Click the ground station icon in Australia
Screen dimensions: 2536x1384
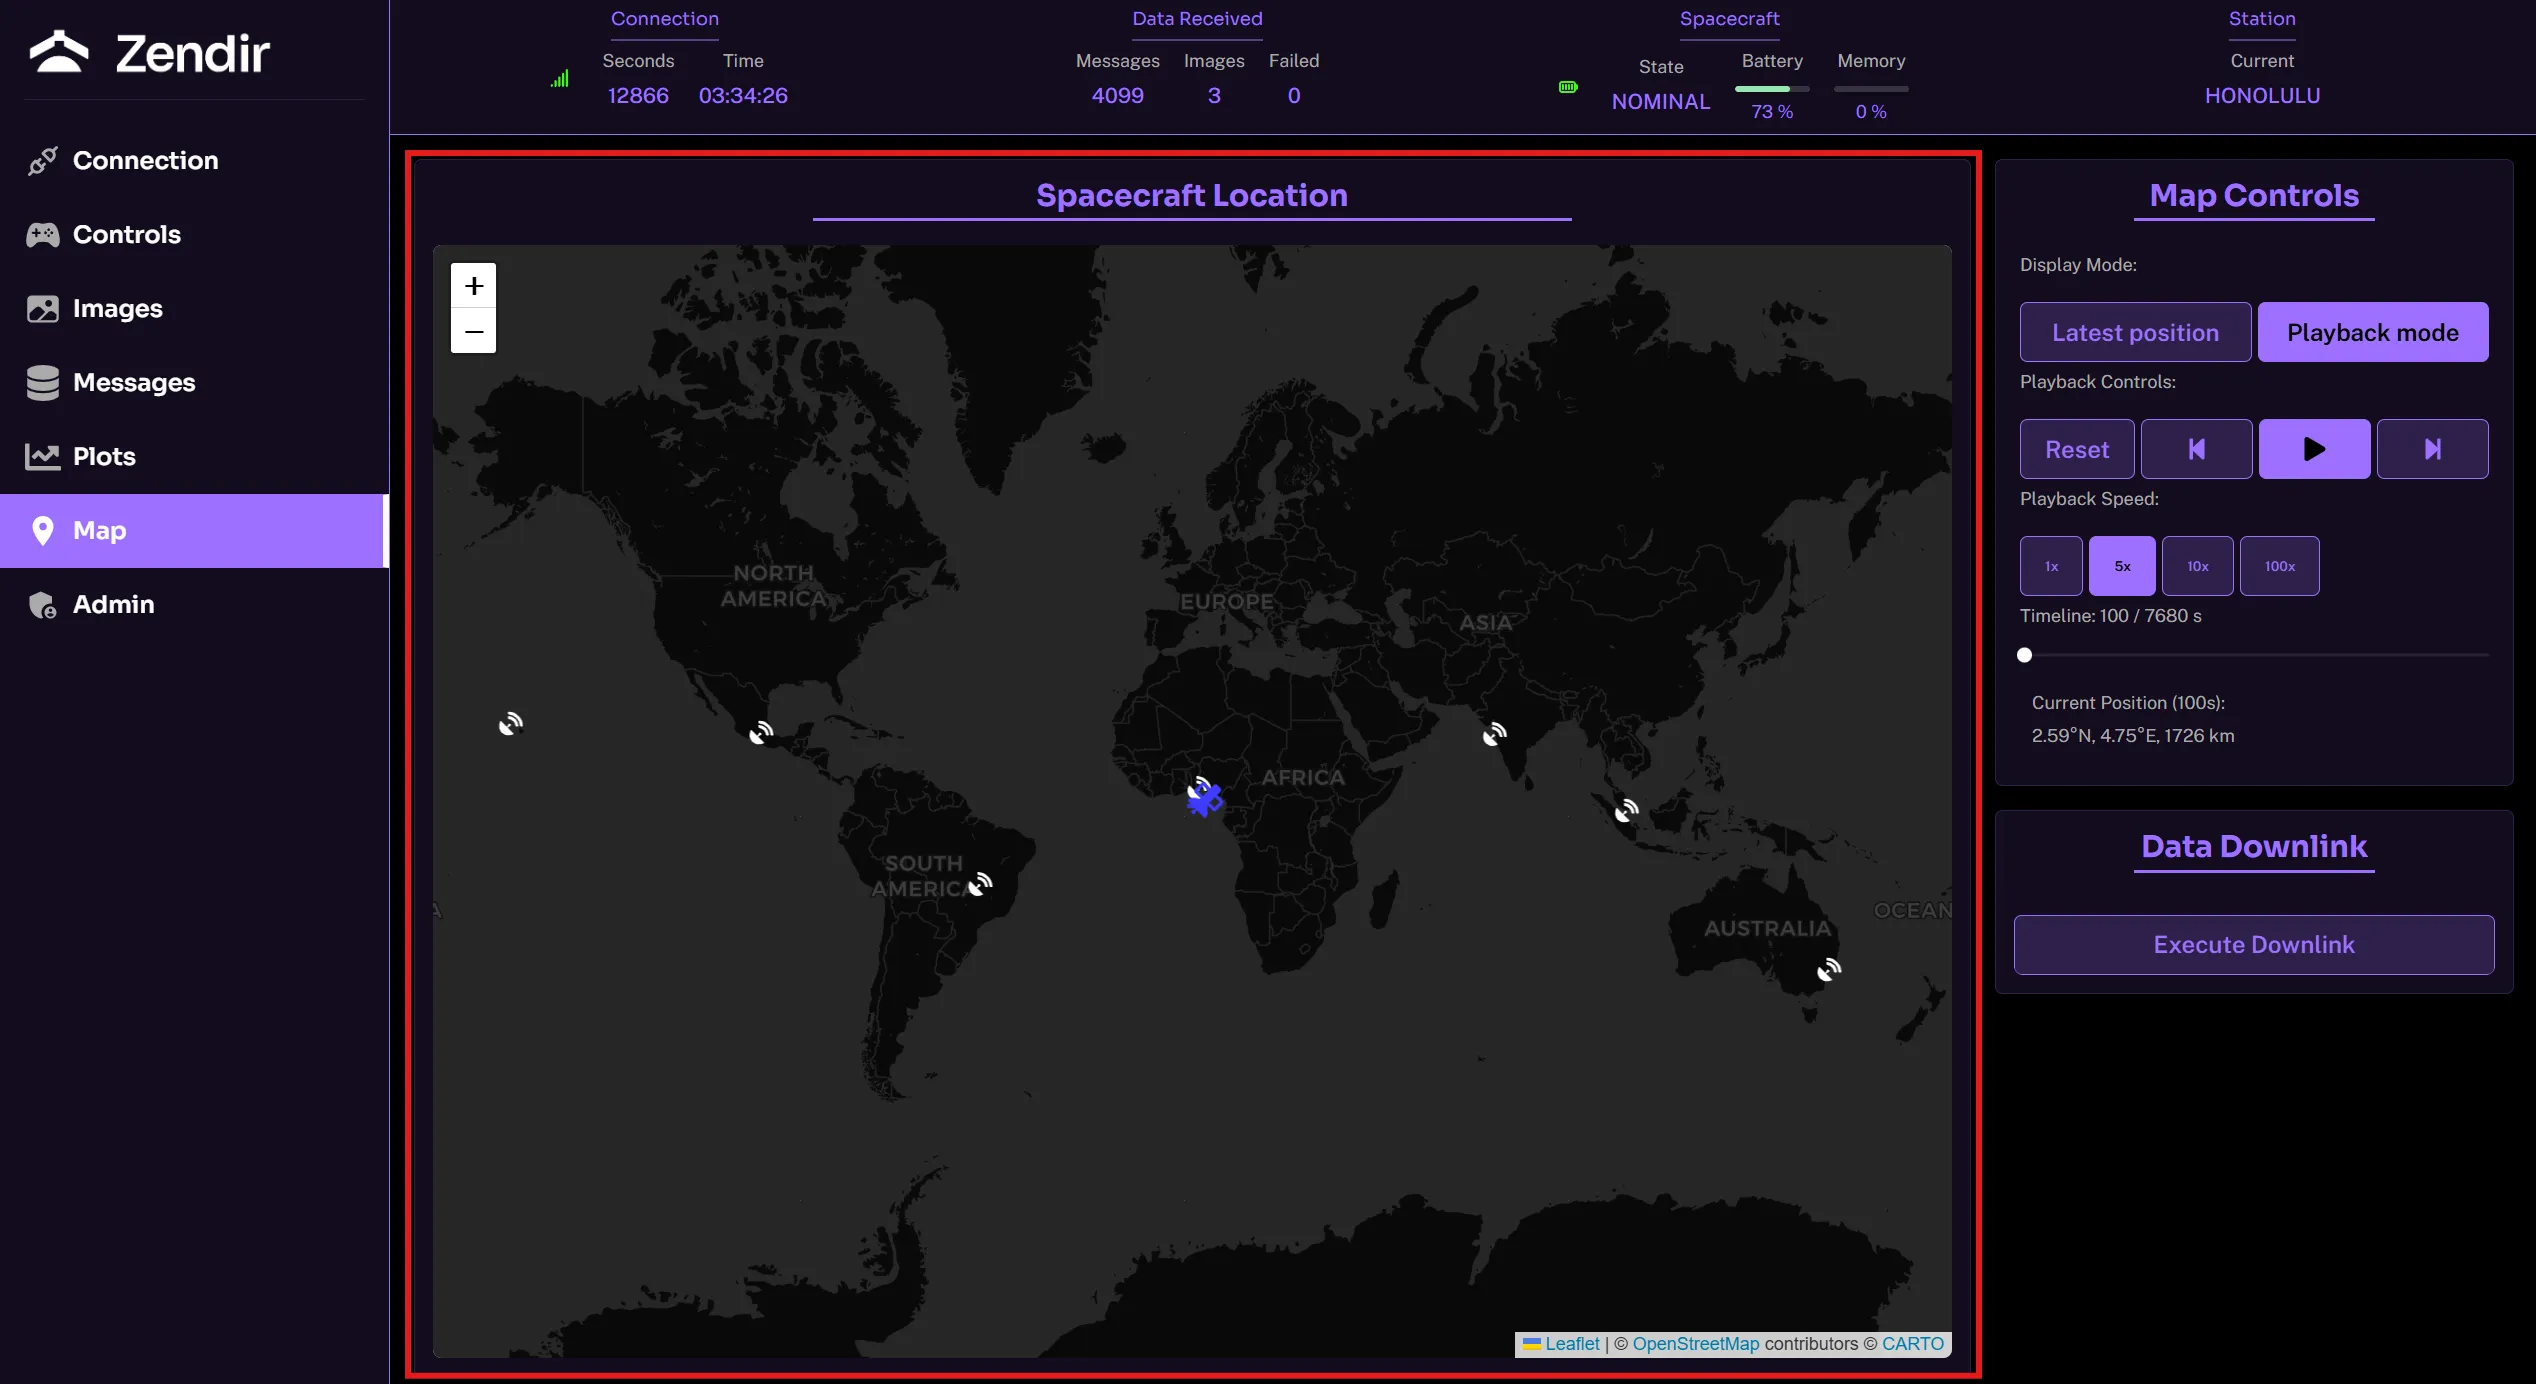click(x=1828, y=969)
